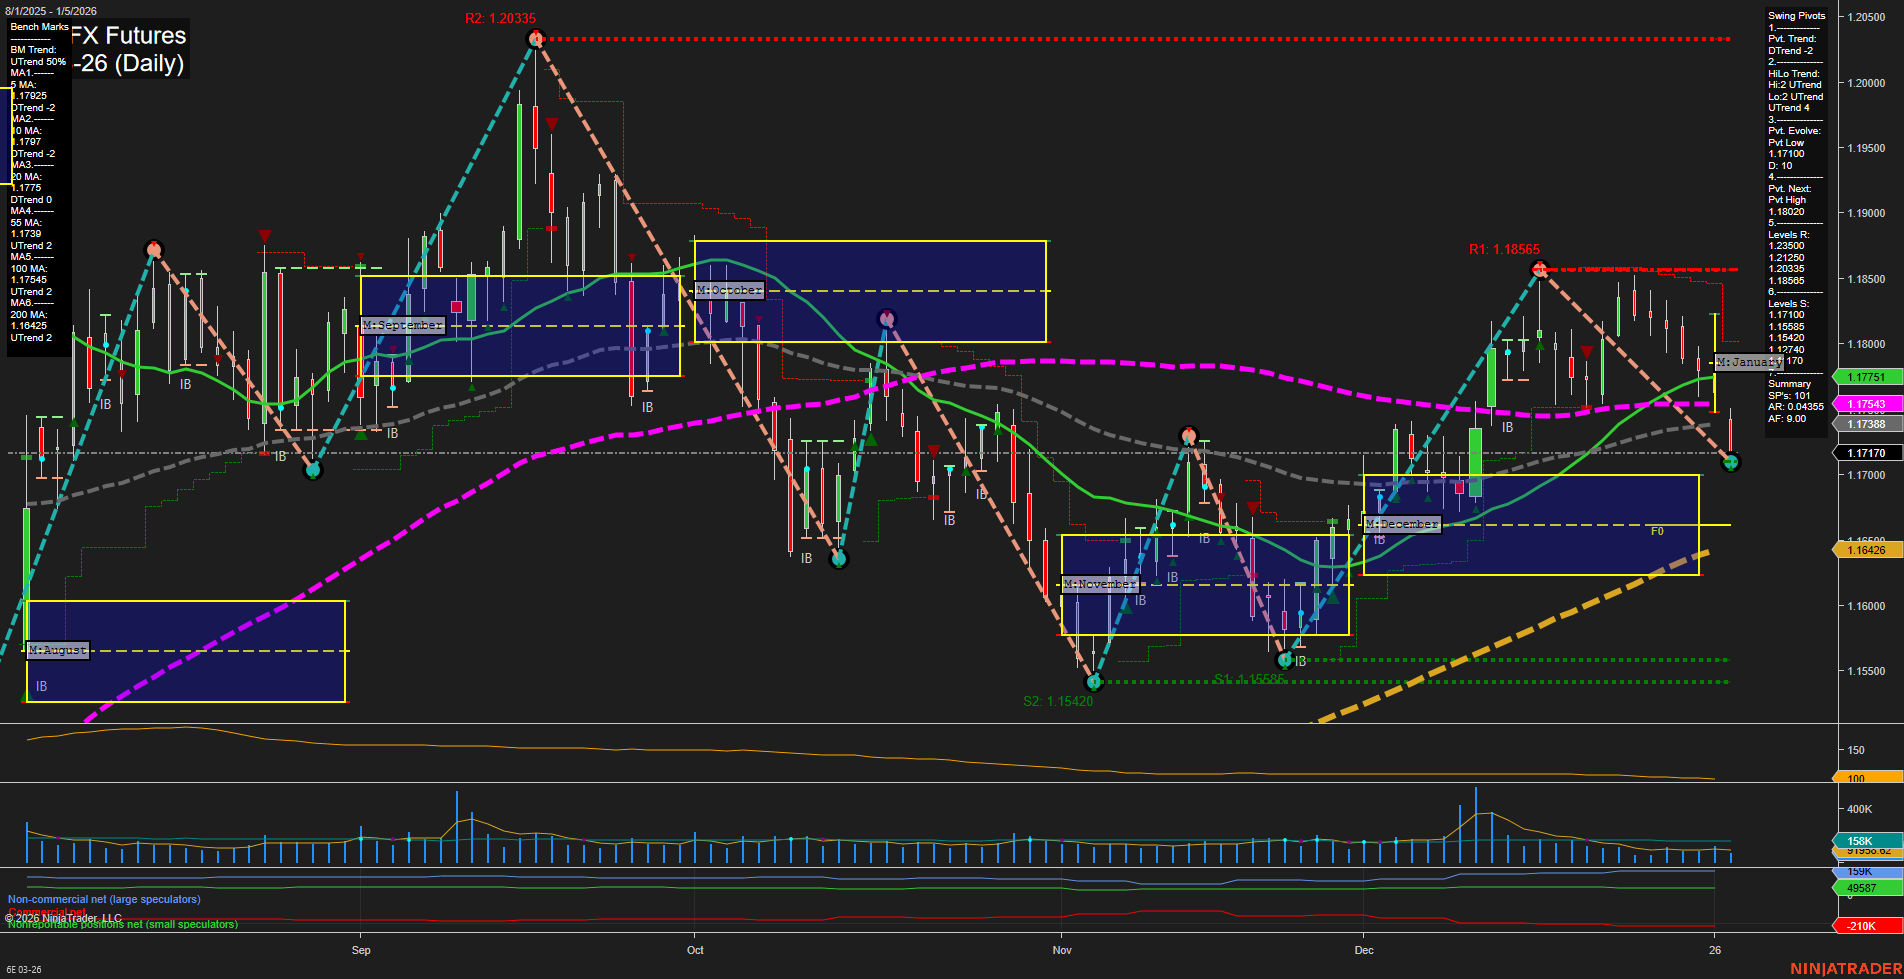1904x979 pixels.
Task: Collapse the Bench Marks info panel
Action: coord(38,27)
